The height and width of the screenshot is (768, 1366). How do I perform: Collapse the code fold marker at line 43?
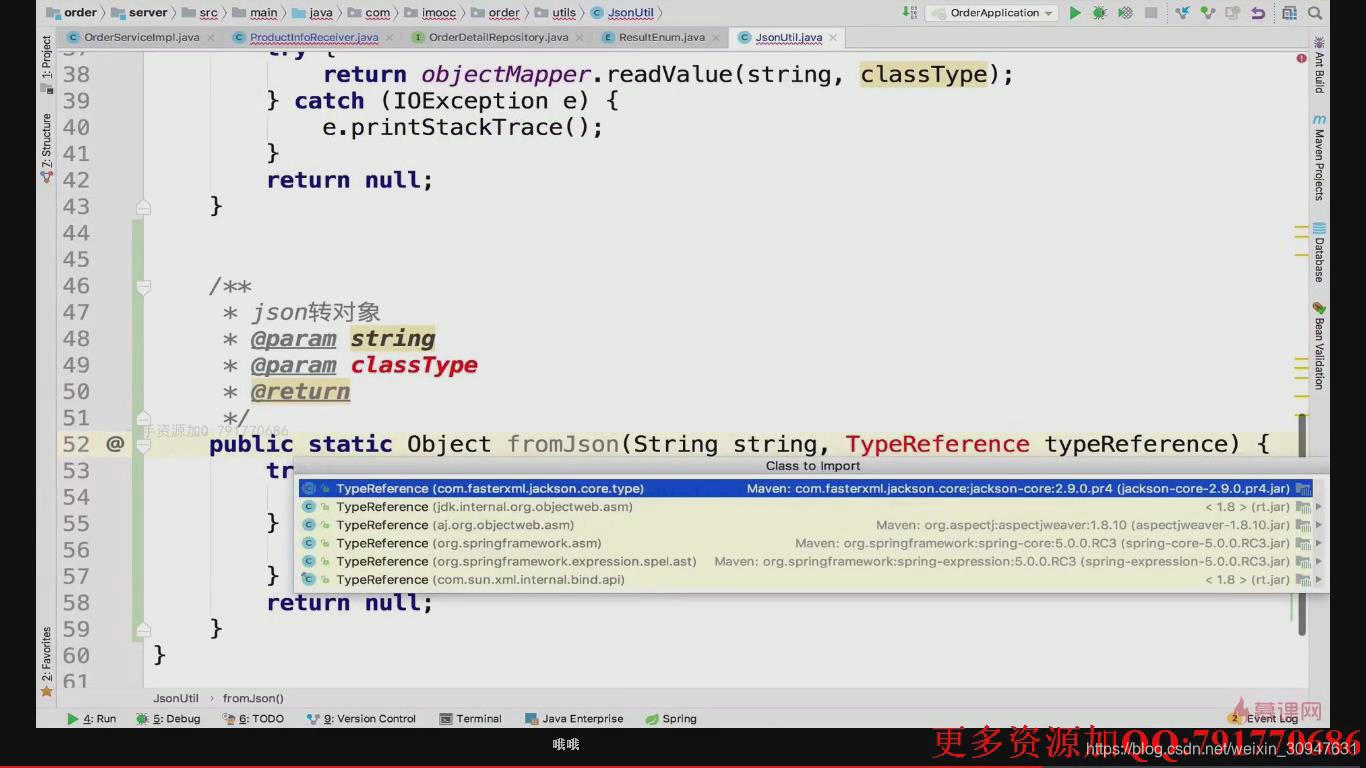click(x=143, y=206)
